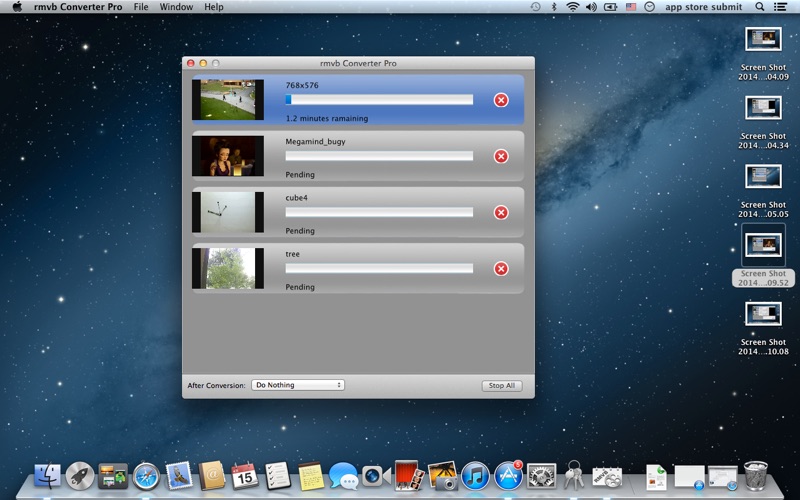
Task: Open Finder in the dock
Action: pyautogui.click(x=47, y=476)
